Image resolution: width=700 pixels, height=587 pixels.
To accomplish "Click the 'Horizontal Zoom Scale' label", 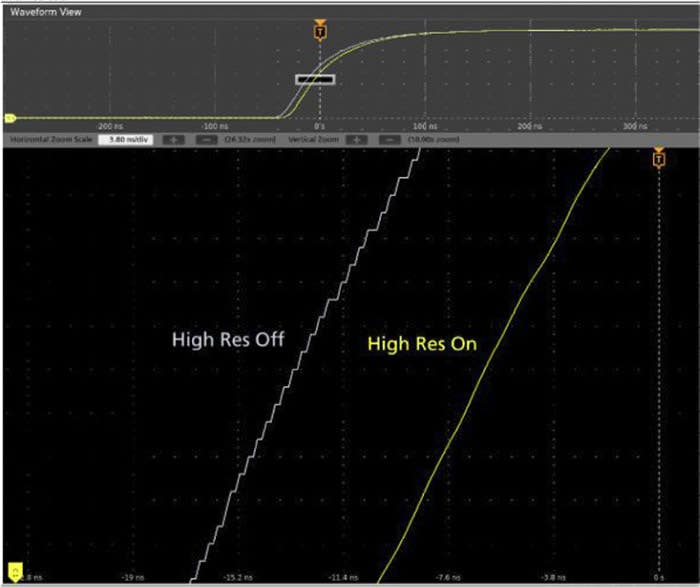I will 51,140.
